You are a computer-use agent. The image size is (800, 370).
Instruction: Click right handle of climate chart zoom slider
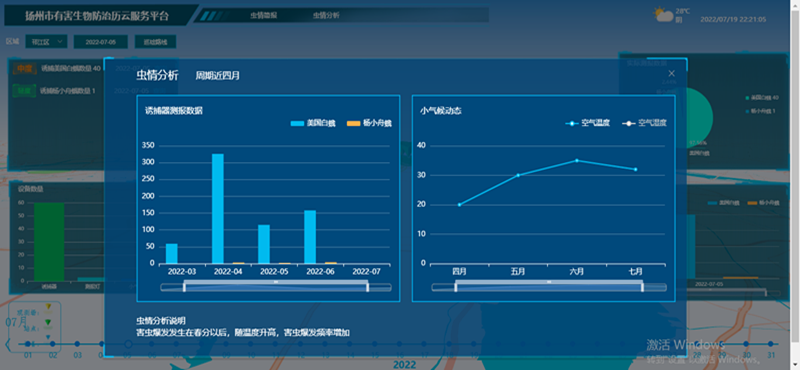642,287
